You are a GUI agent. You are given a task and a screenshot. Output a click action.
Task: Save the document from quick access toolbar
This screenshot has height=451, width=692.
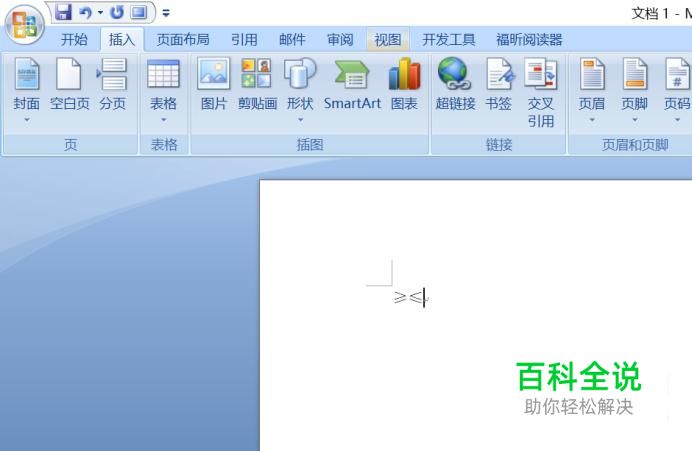[x=64, y=12]
